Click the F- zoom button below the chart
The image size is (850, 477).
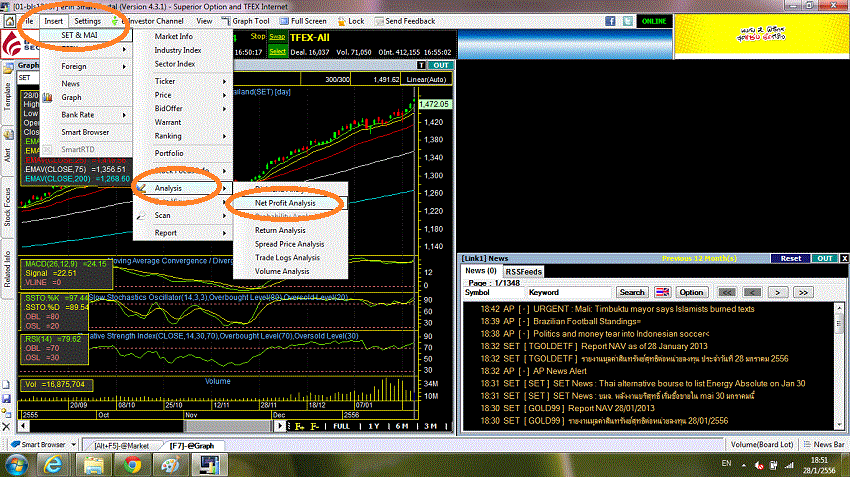click(x=314, y=427)
